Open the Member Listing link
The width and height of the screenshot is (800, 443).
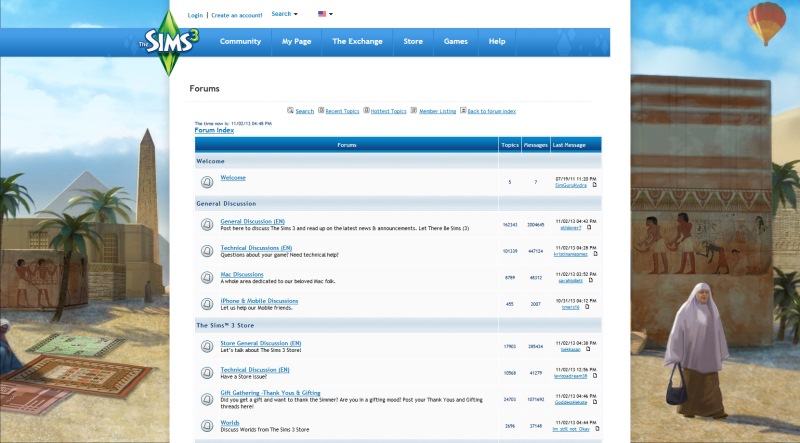coord(438,111)
